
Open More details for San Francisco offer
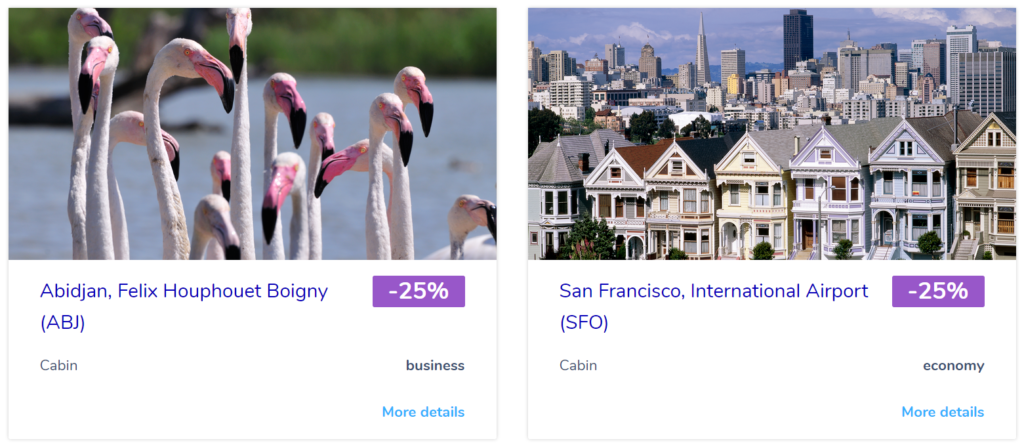[x=942, y=412]
